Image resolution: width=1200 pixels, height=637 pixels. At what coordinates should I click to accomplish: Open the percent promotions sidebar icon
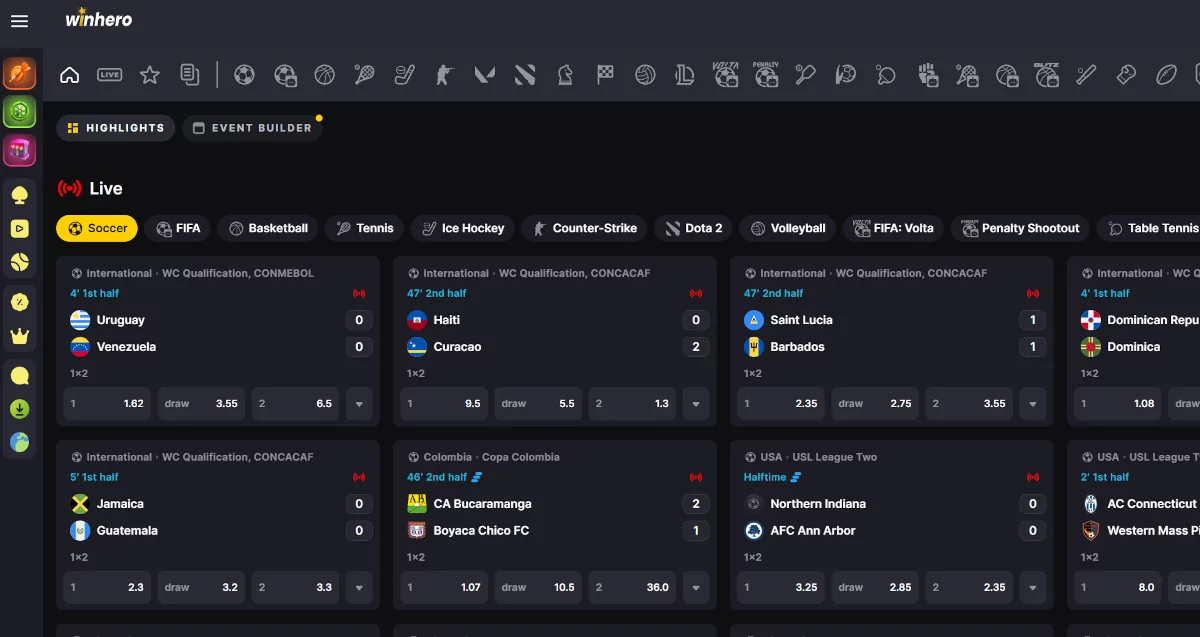[x=20, y=302]
